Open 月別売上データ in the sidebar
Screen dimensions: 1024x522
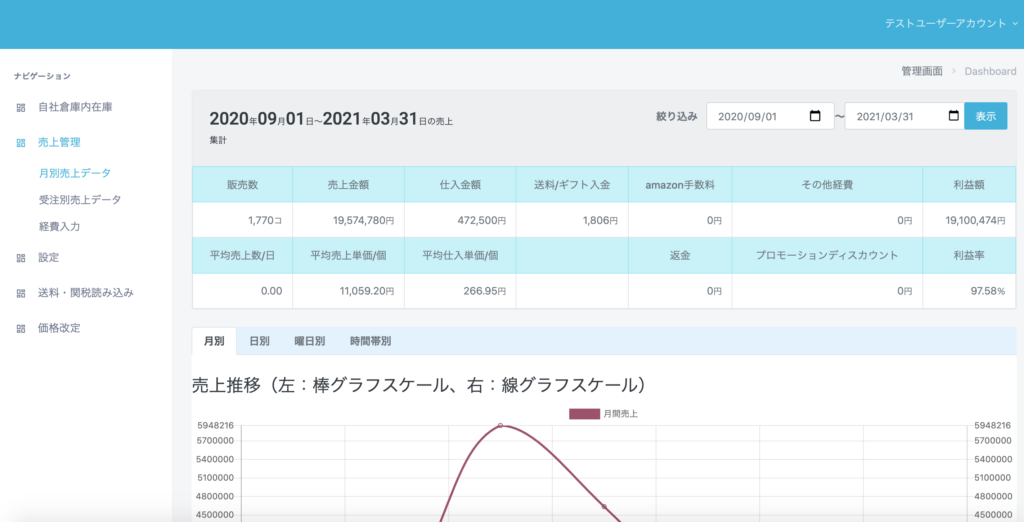click(x=75, y=173)
